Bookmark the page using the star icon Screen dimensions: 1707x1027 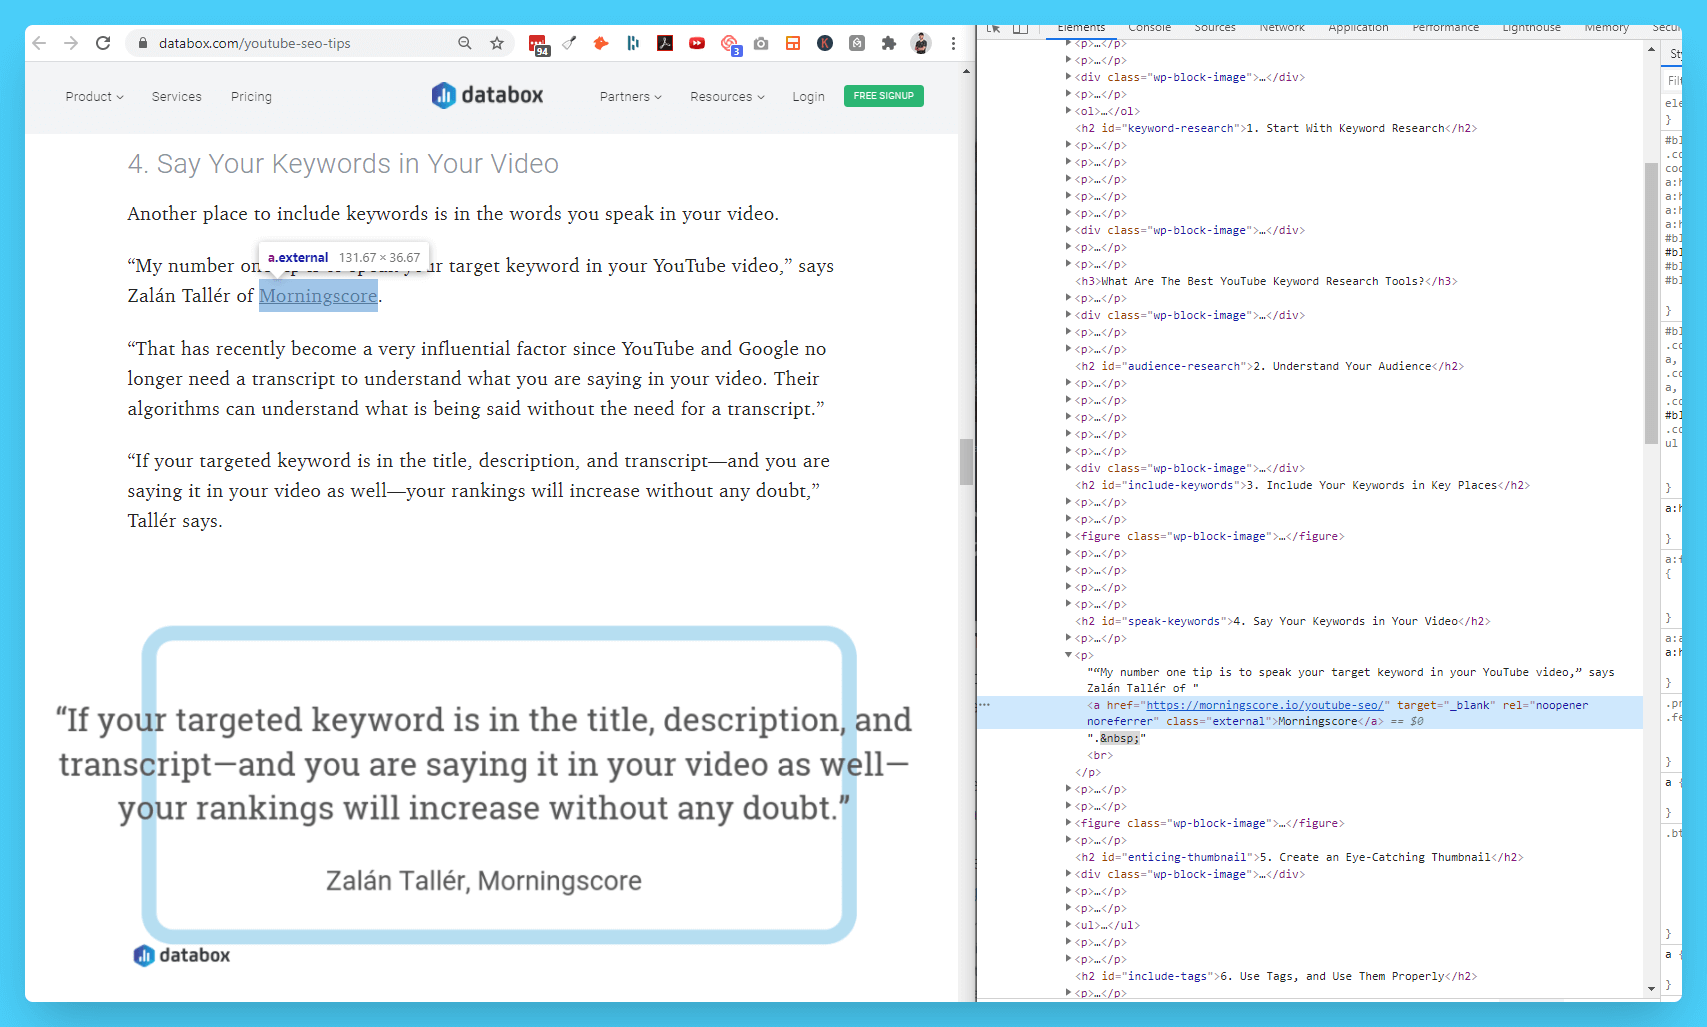pos(497,43)
